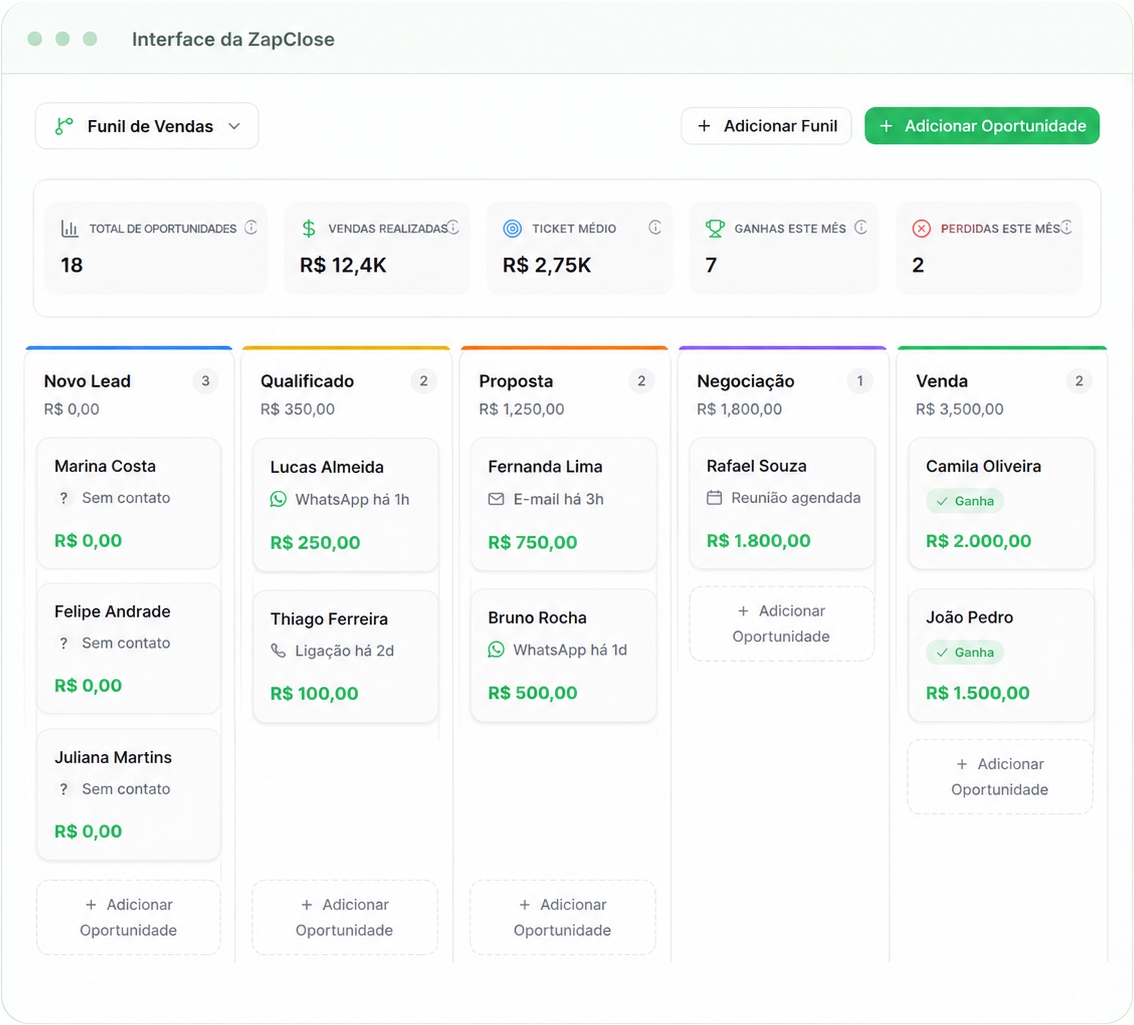Click the Ganha badge on João Pedro's card

pyautogui.click(x=965, y=652)
